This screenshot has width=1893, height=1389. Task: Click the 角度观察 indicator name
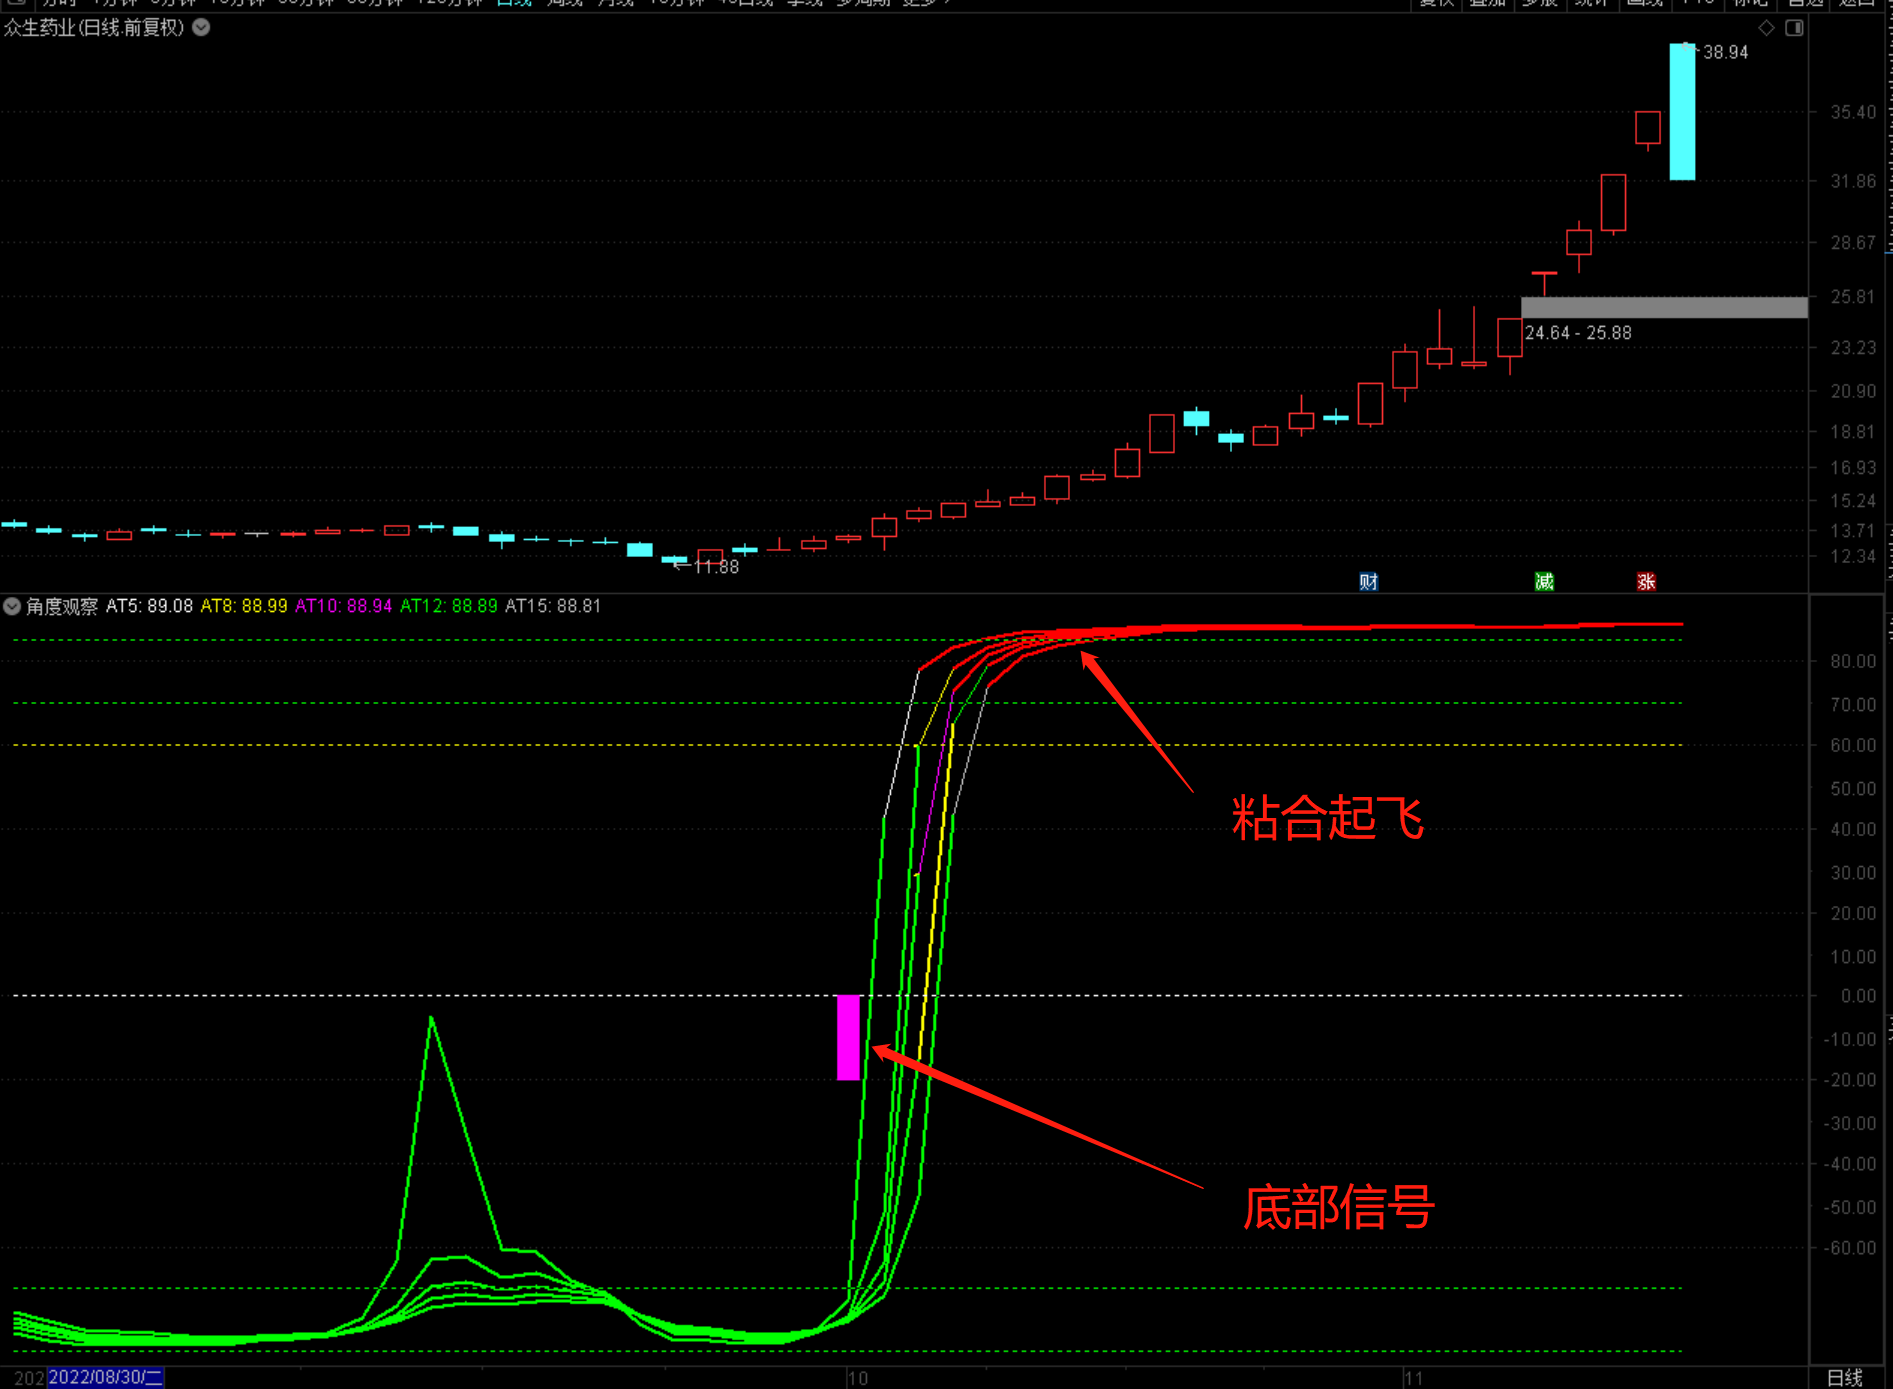(x=62, y=606)
